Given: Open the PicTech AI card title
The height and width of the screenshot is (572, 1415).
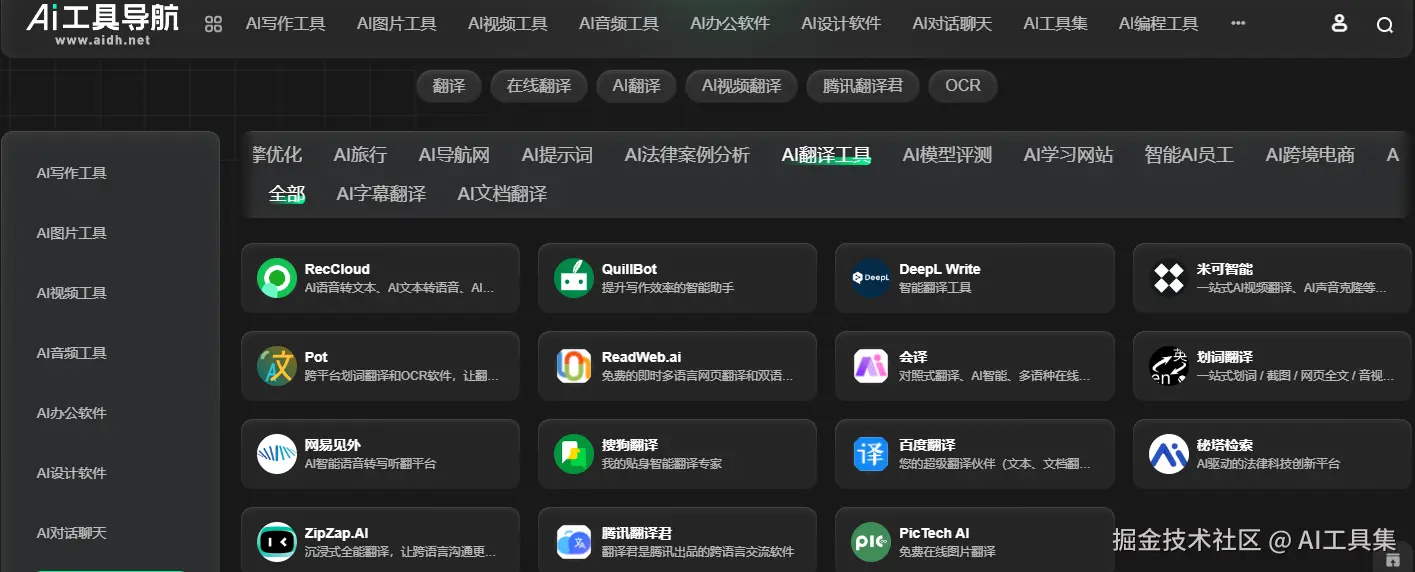Looking at the screenshot, I should pyautogui.click(x=934, y=533).
